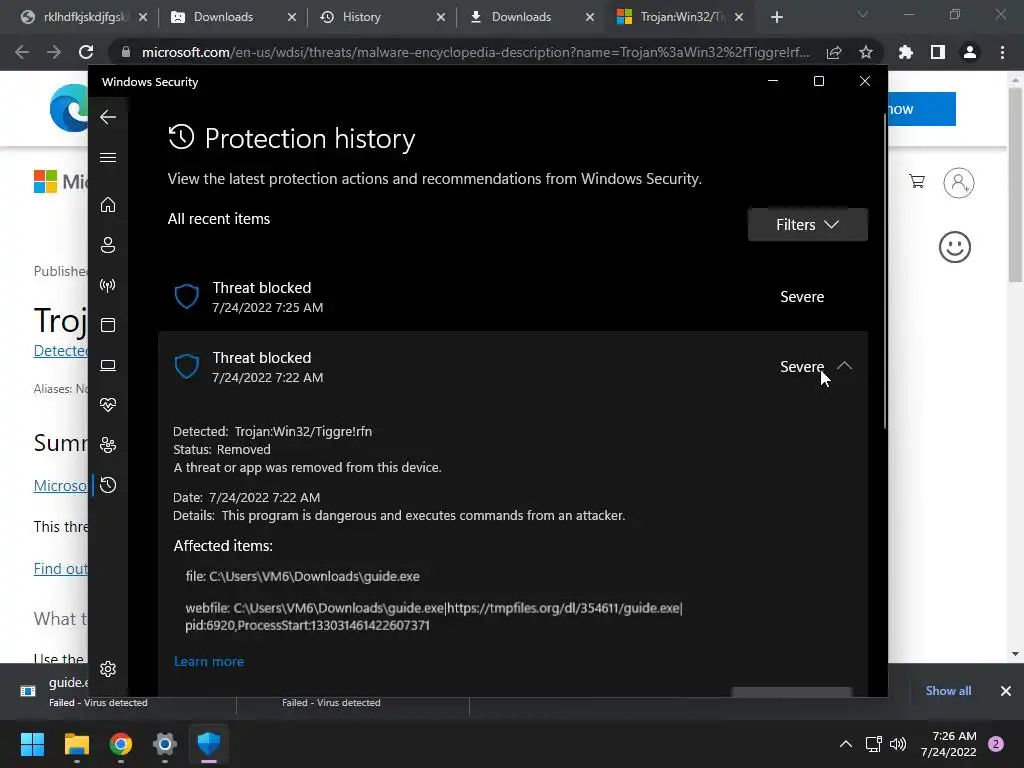1024x768 pixels.
Task: Click the Microsoft link under Summary
Action: [61, 486]
